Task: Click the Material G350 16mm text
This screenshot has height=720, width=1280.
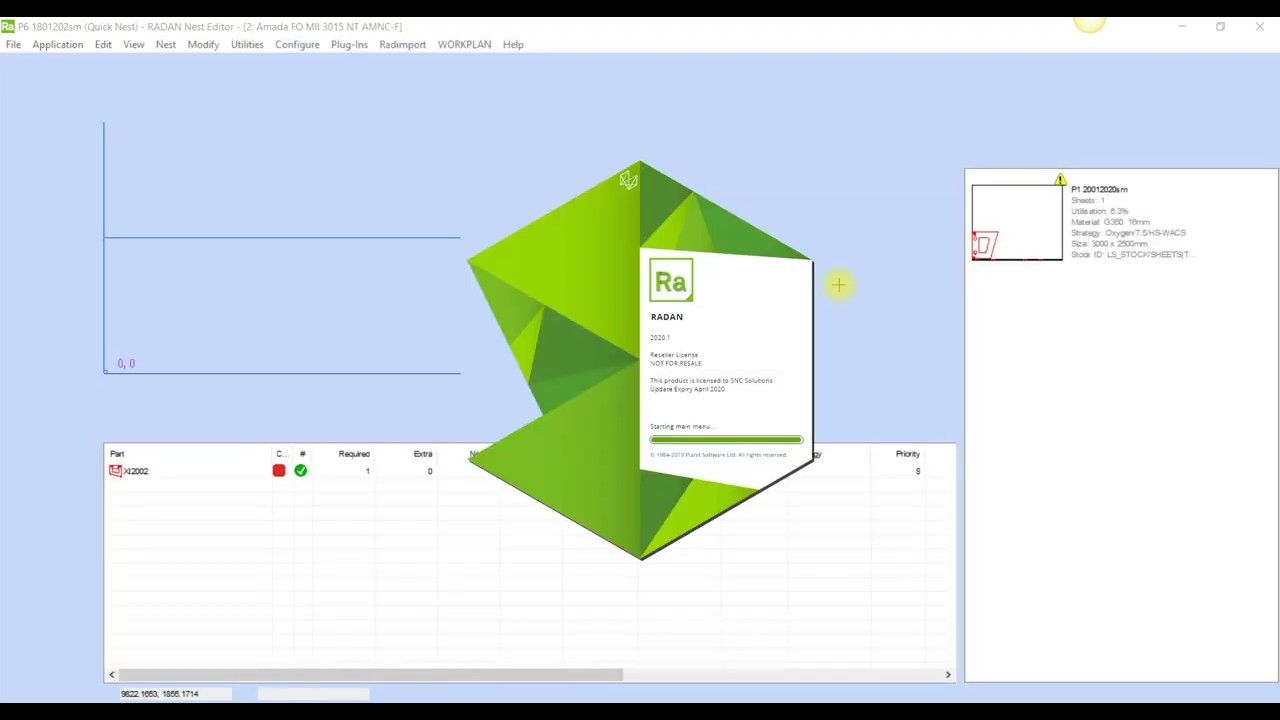Action: [1110, 222]
